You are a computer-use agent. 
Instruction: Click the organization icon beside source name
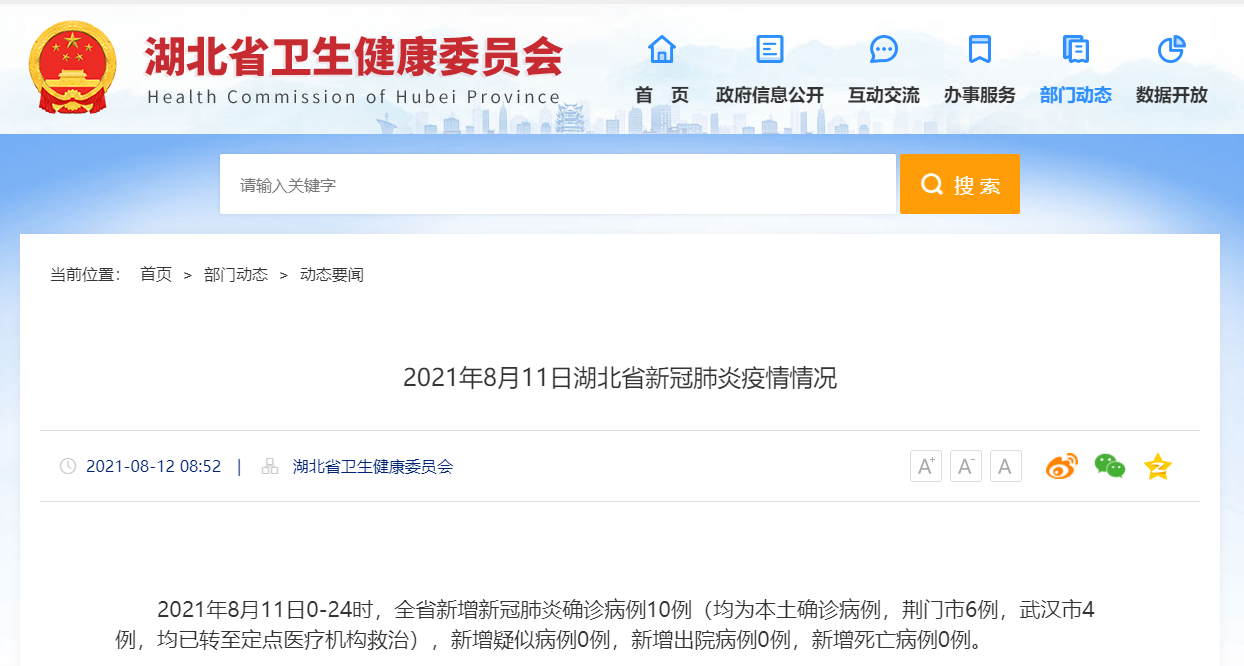pos(270,466)
